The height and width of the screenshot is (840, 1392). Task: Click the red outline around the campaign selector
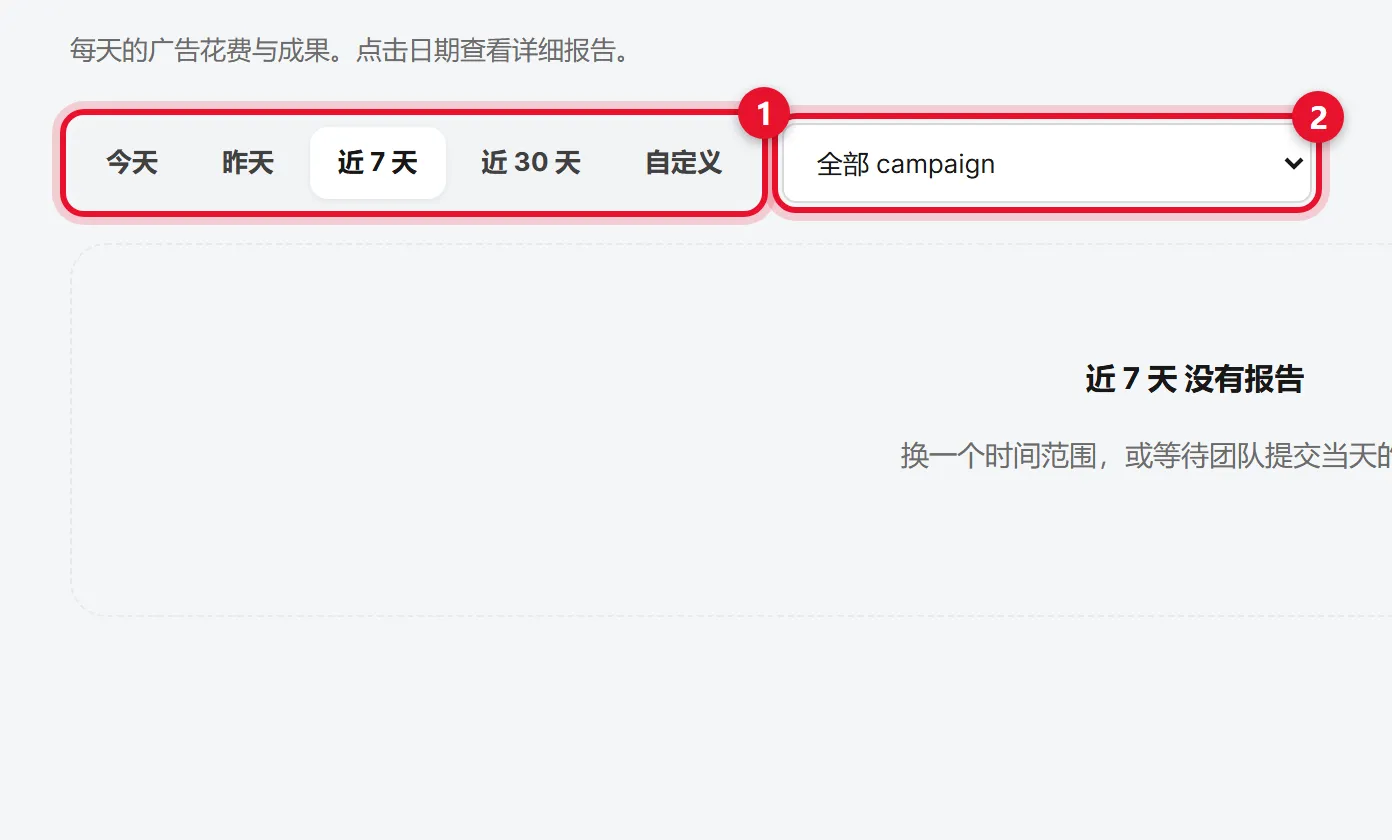[x=1047, y=212]
